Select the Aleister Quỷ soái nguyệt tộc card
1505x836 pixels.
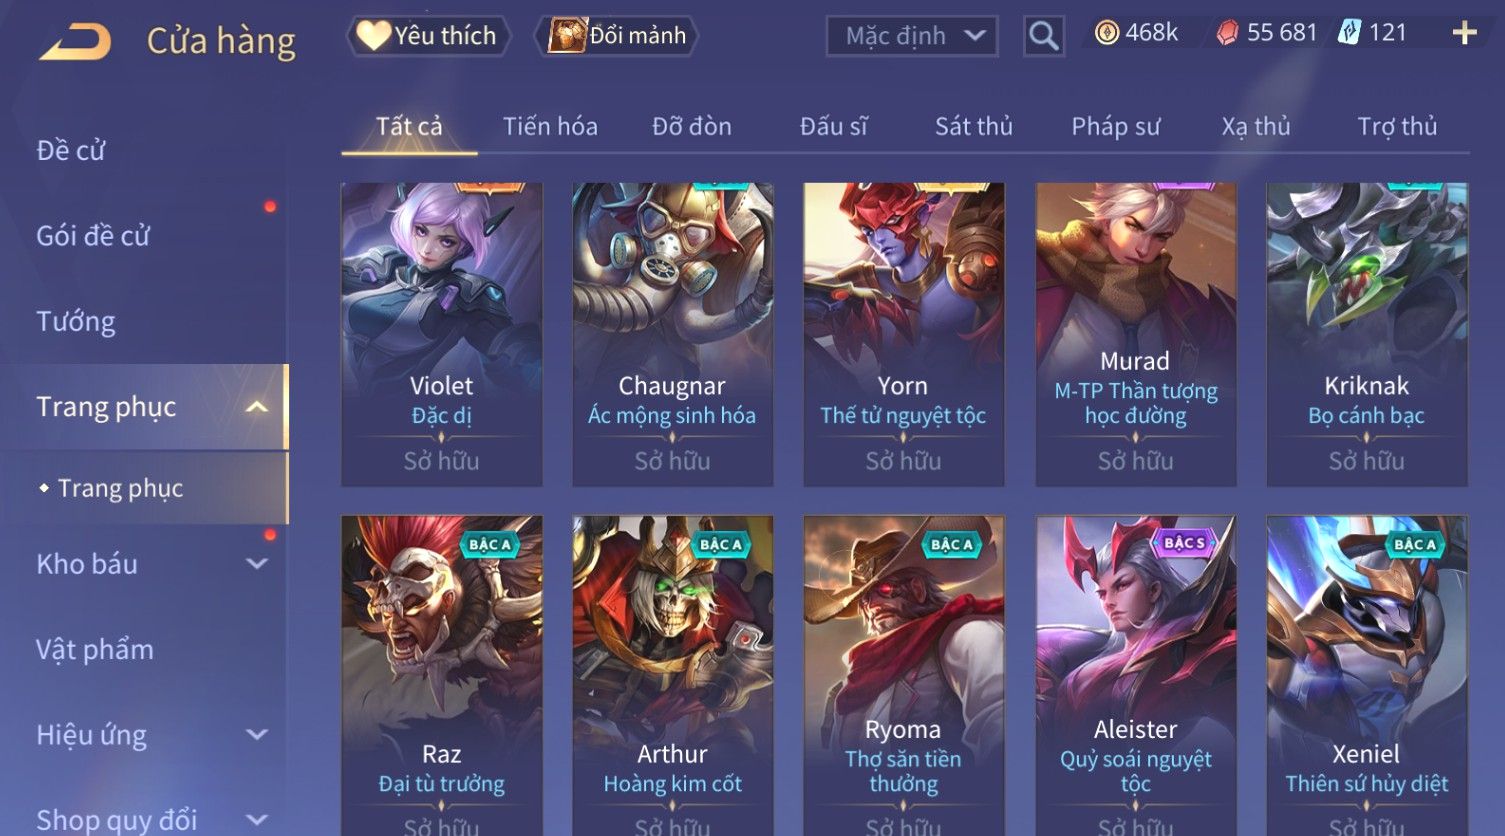point(1136,675)
